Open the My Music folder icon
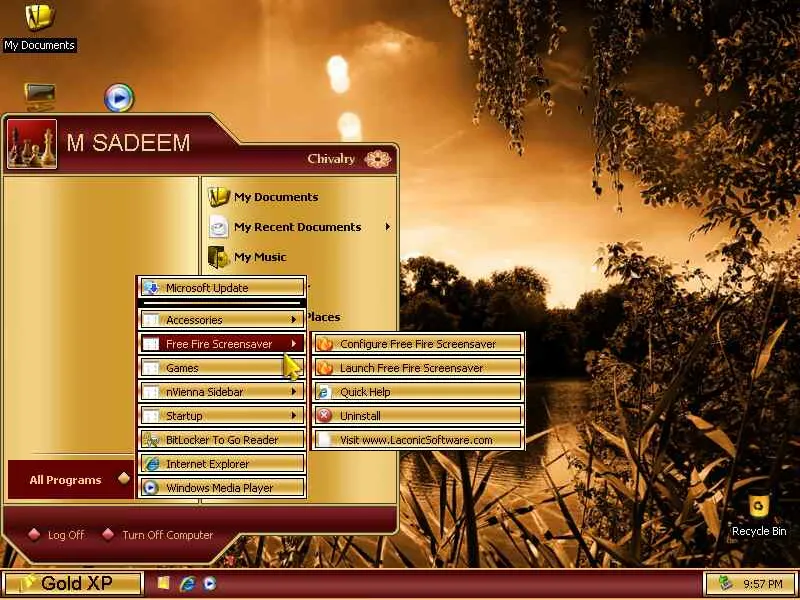This screenshot has height=600, width=800. point(219,257)
